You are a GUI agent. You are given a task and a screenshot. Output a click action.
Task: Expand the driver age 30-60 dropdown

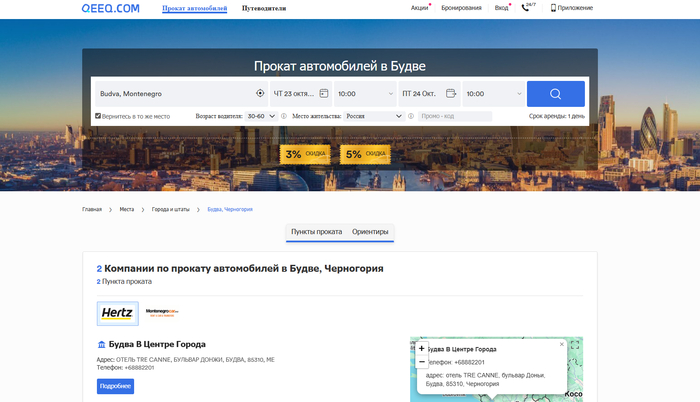[x=261, y=116]
